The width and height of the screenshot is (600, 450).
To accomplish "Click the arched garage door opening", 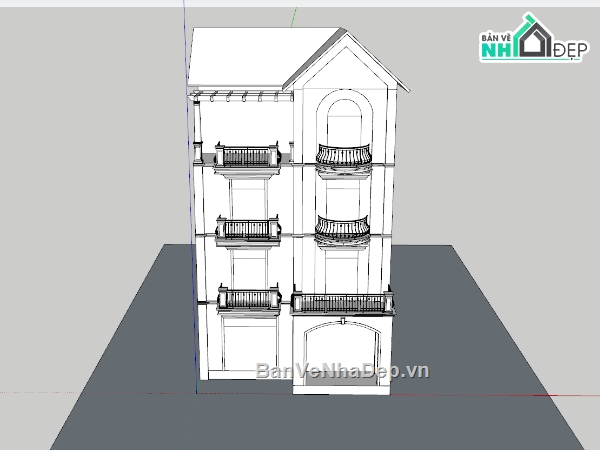I will tap(342, 350).
